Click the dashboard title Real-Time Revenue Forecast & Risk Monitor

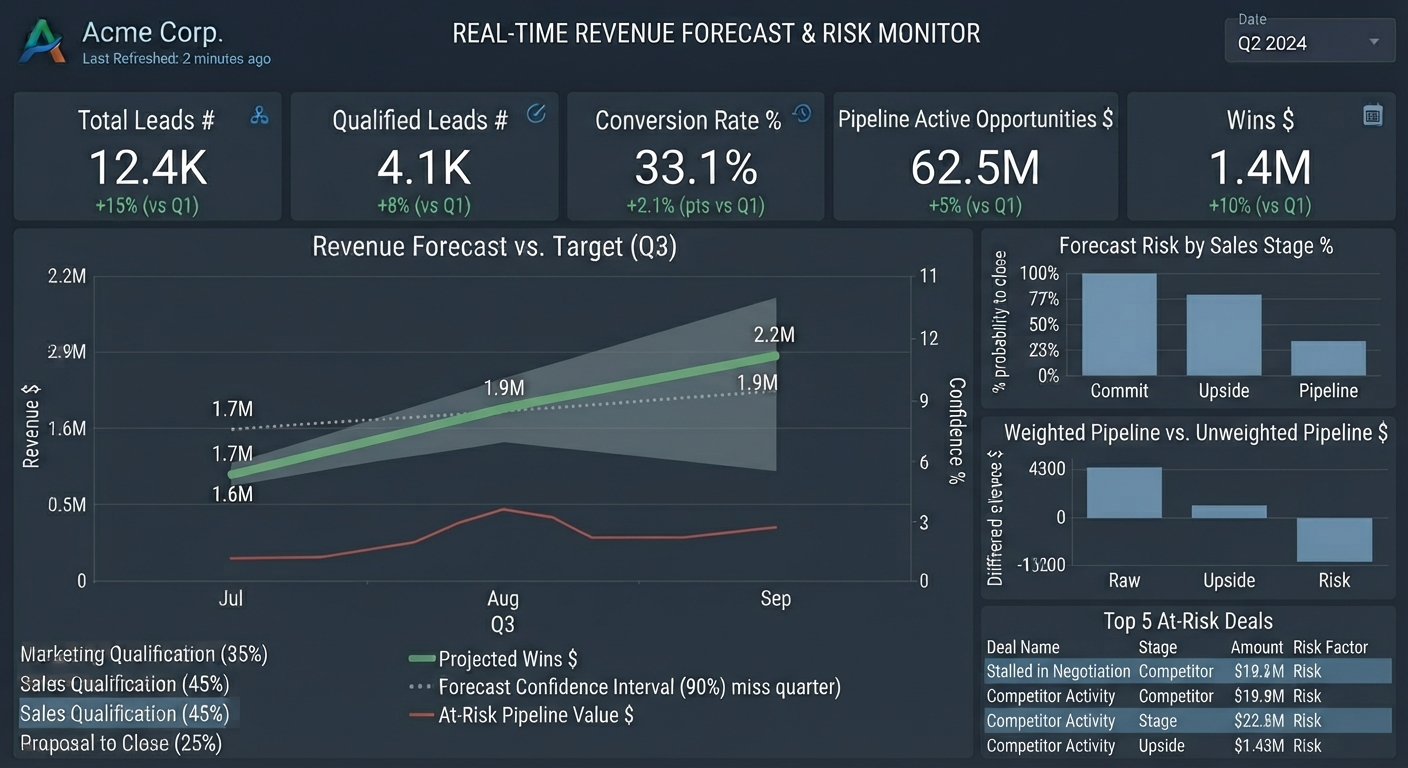[x=716, y=33]
